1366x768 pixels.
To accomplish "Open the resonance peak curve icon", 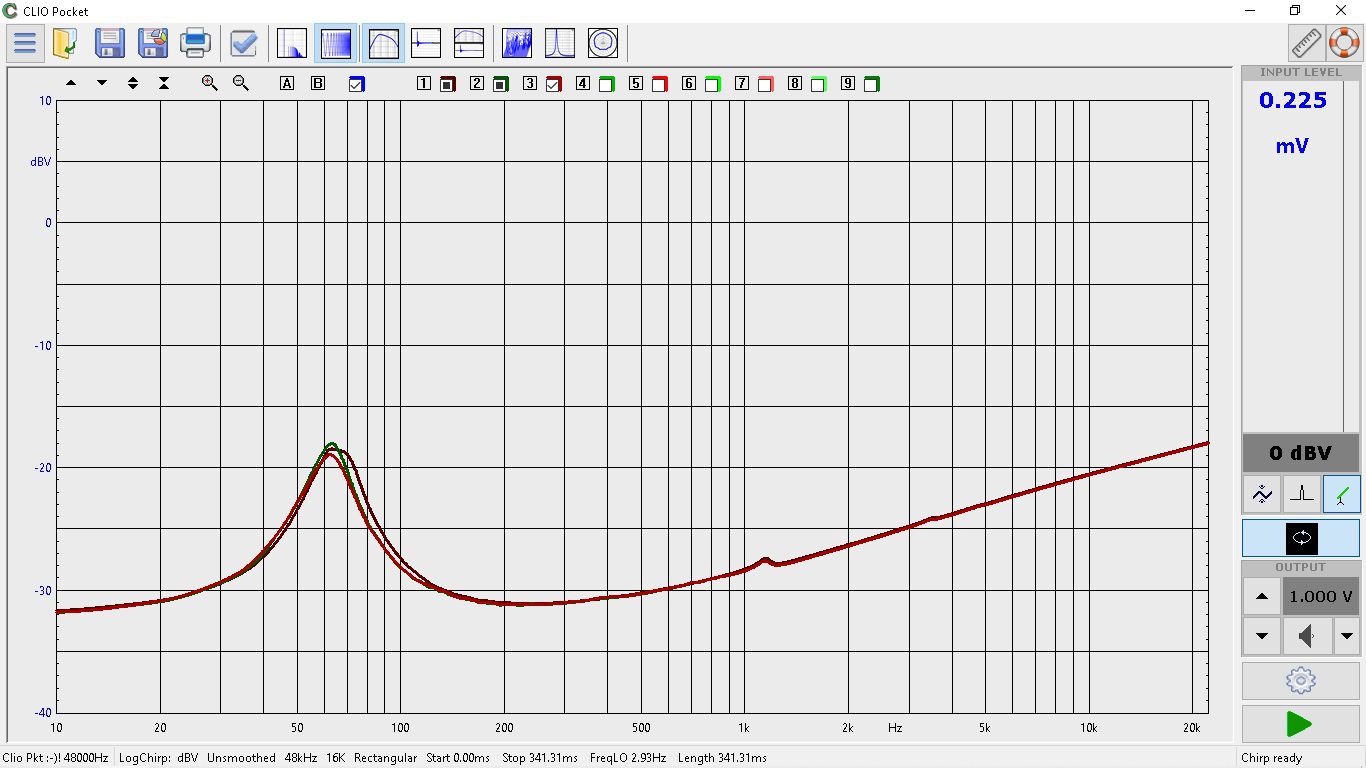I will [x=560, y=43].
